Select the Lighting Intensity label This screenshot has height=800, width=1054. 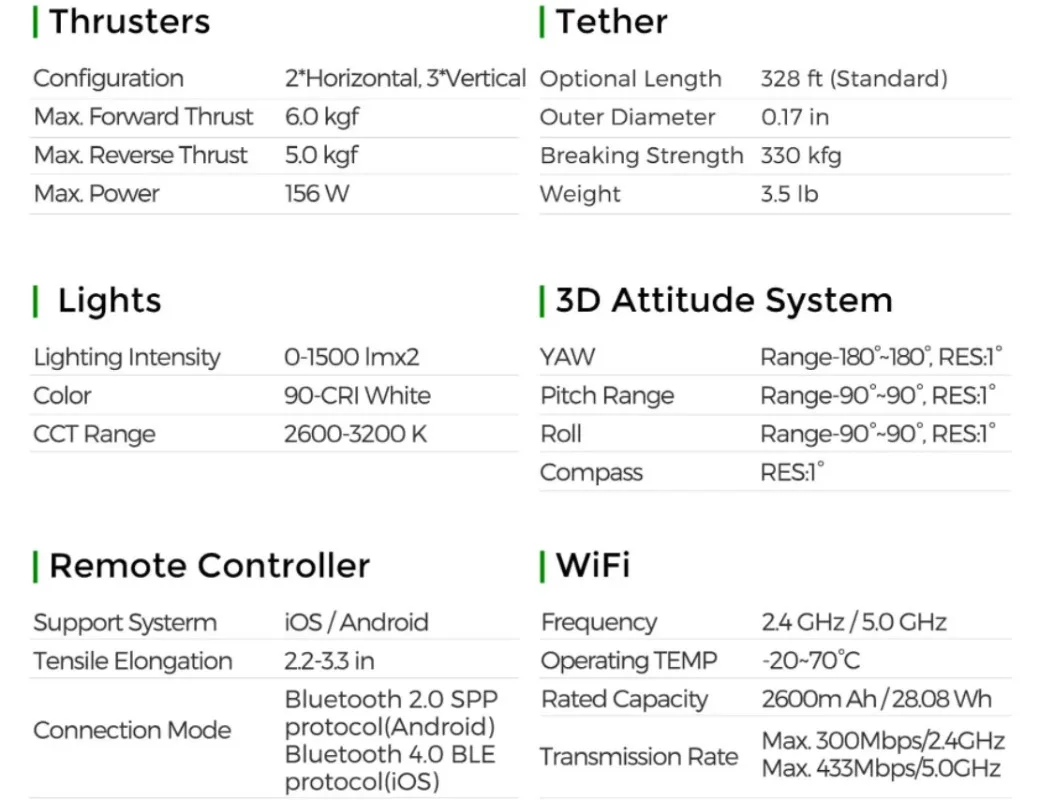(x=127, y=358)
